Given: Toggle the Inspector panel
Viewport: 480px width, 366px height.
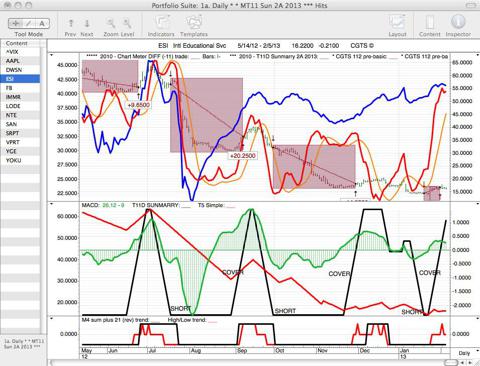Looking at the screenshot, I should pyautogui.click(x=458, y=22).
